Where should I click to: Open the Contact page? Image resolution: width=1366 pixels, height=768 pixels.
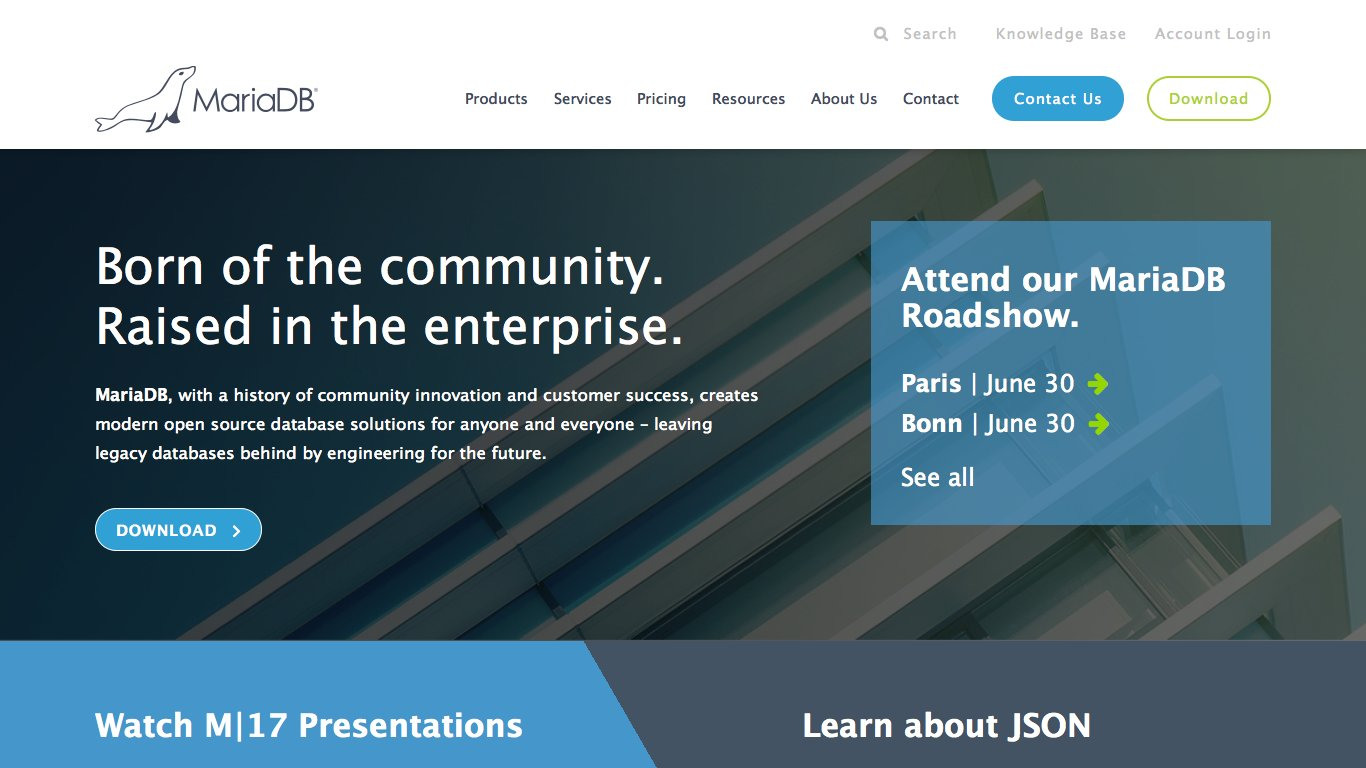(930, 98)
